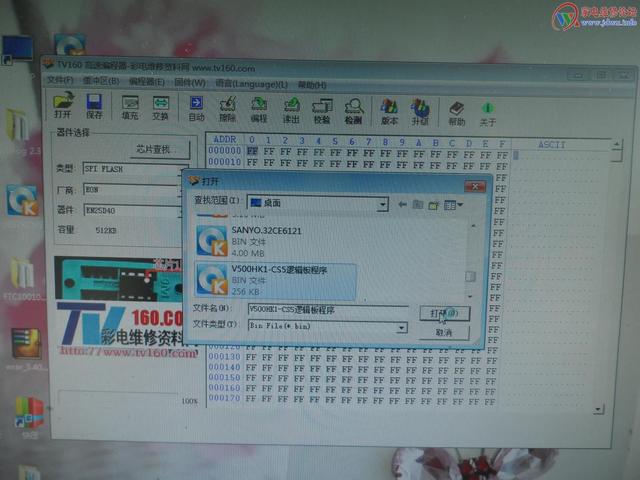Open the 帮助 help book icon
This screenshot has height=480, width=640.
click(457, 113)
